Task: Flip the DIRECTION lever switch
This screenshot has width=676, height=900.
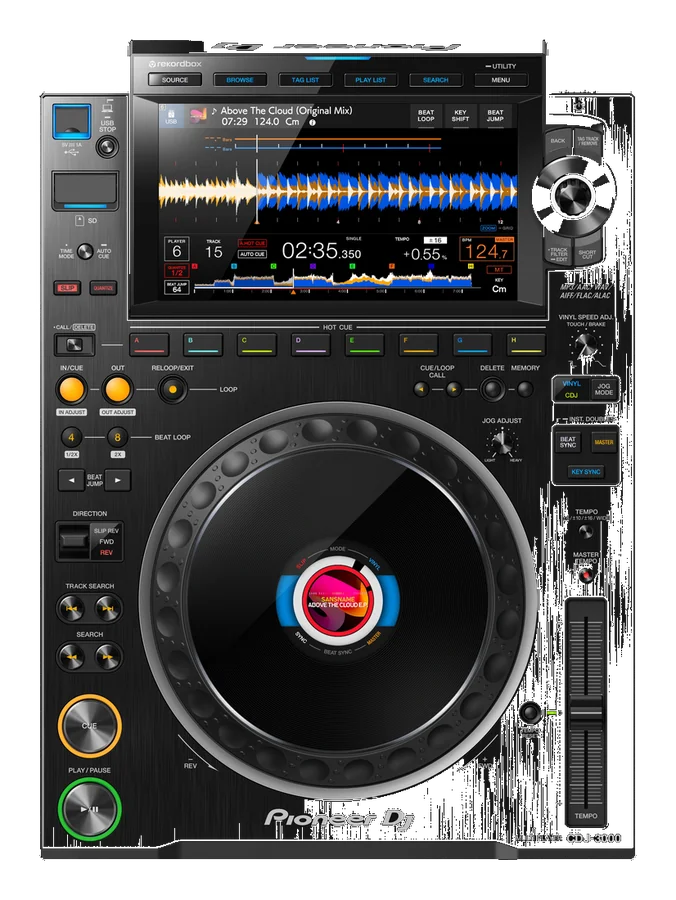Action: (x=74, y=540)
